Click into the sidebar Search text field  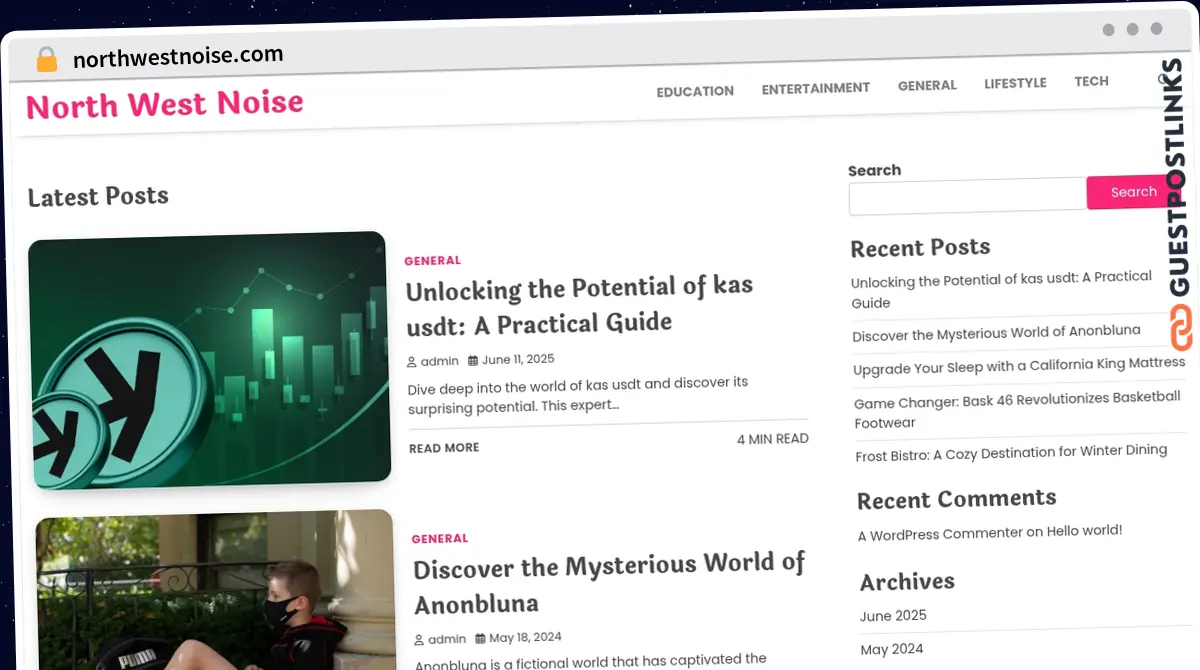coord(967,197)
